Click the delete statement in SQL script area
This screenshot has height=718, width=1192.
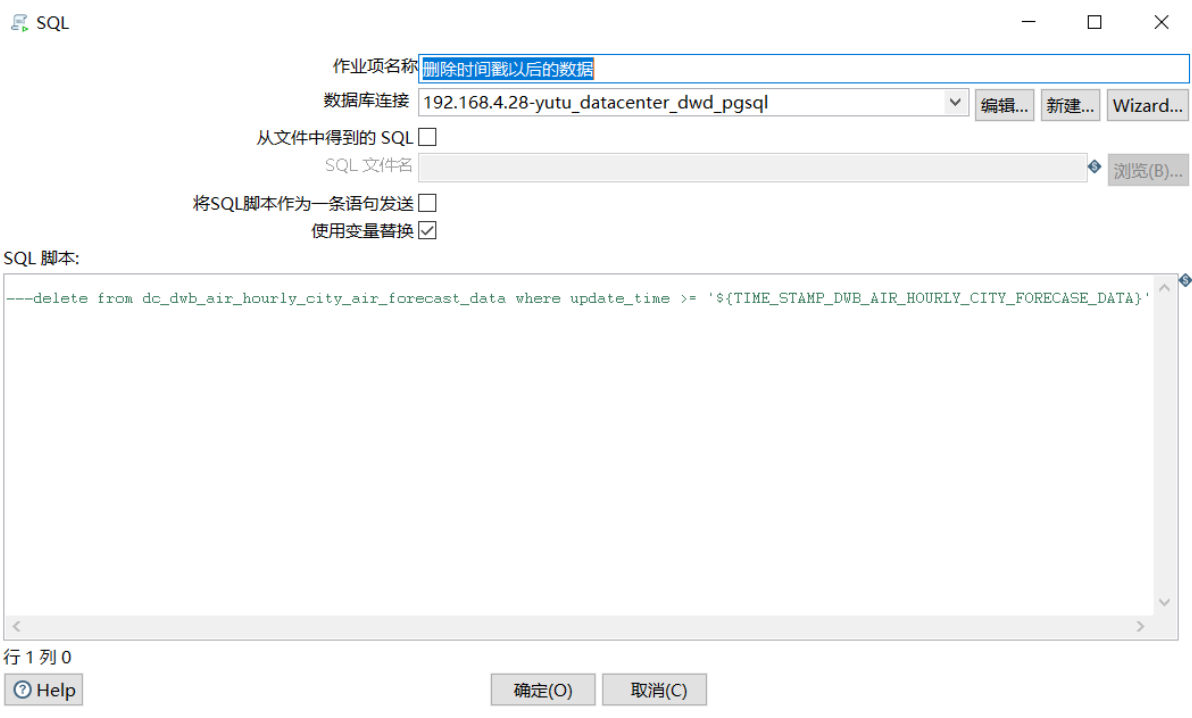[578, 298]
